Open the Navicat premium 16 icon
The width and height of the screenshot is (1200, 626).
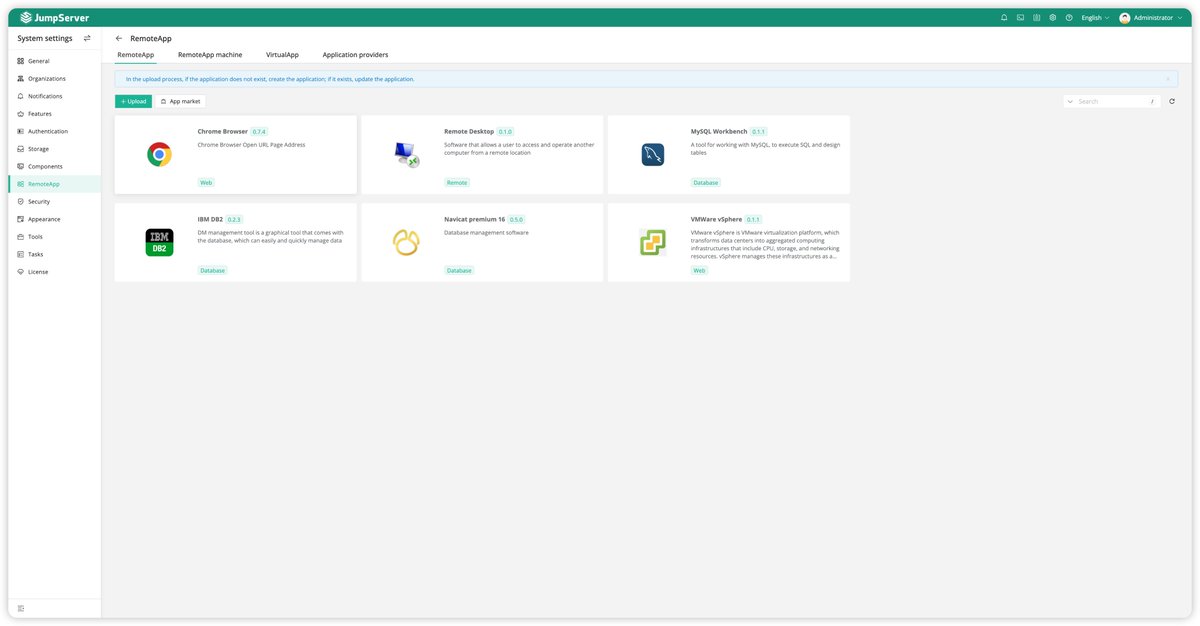point(406,242)
